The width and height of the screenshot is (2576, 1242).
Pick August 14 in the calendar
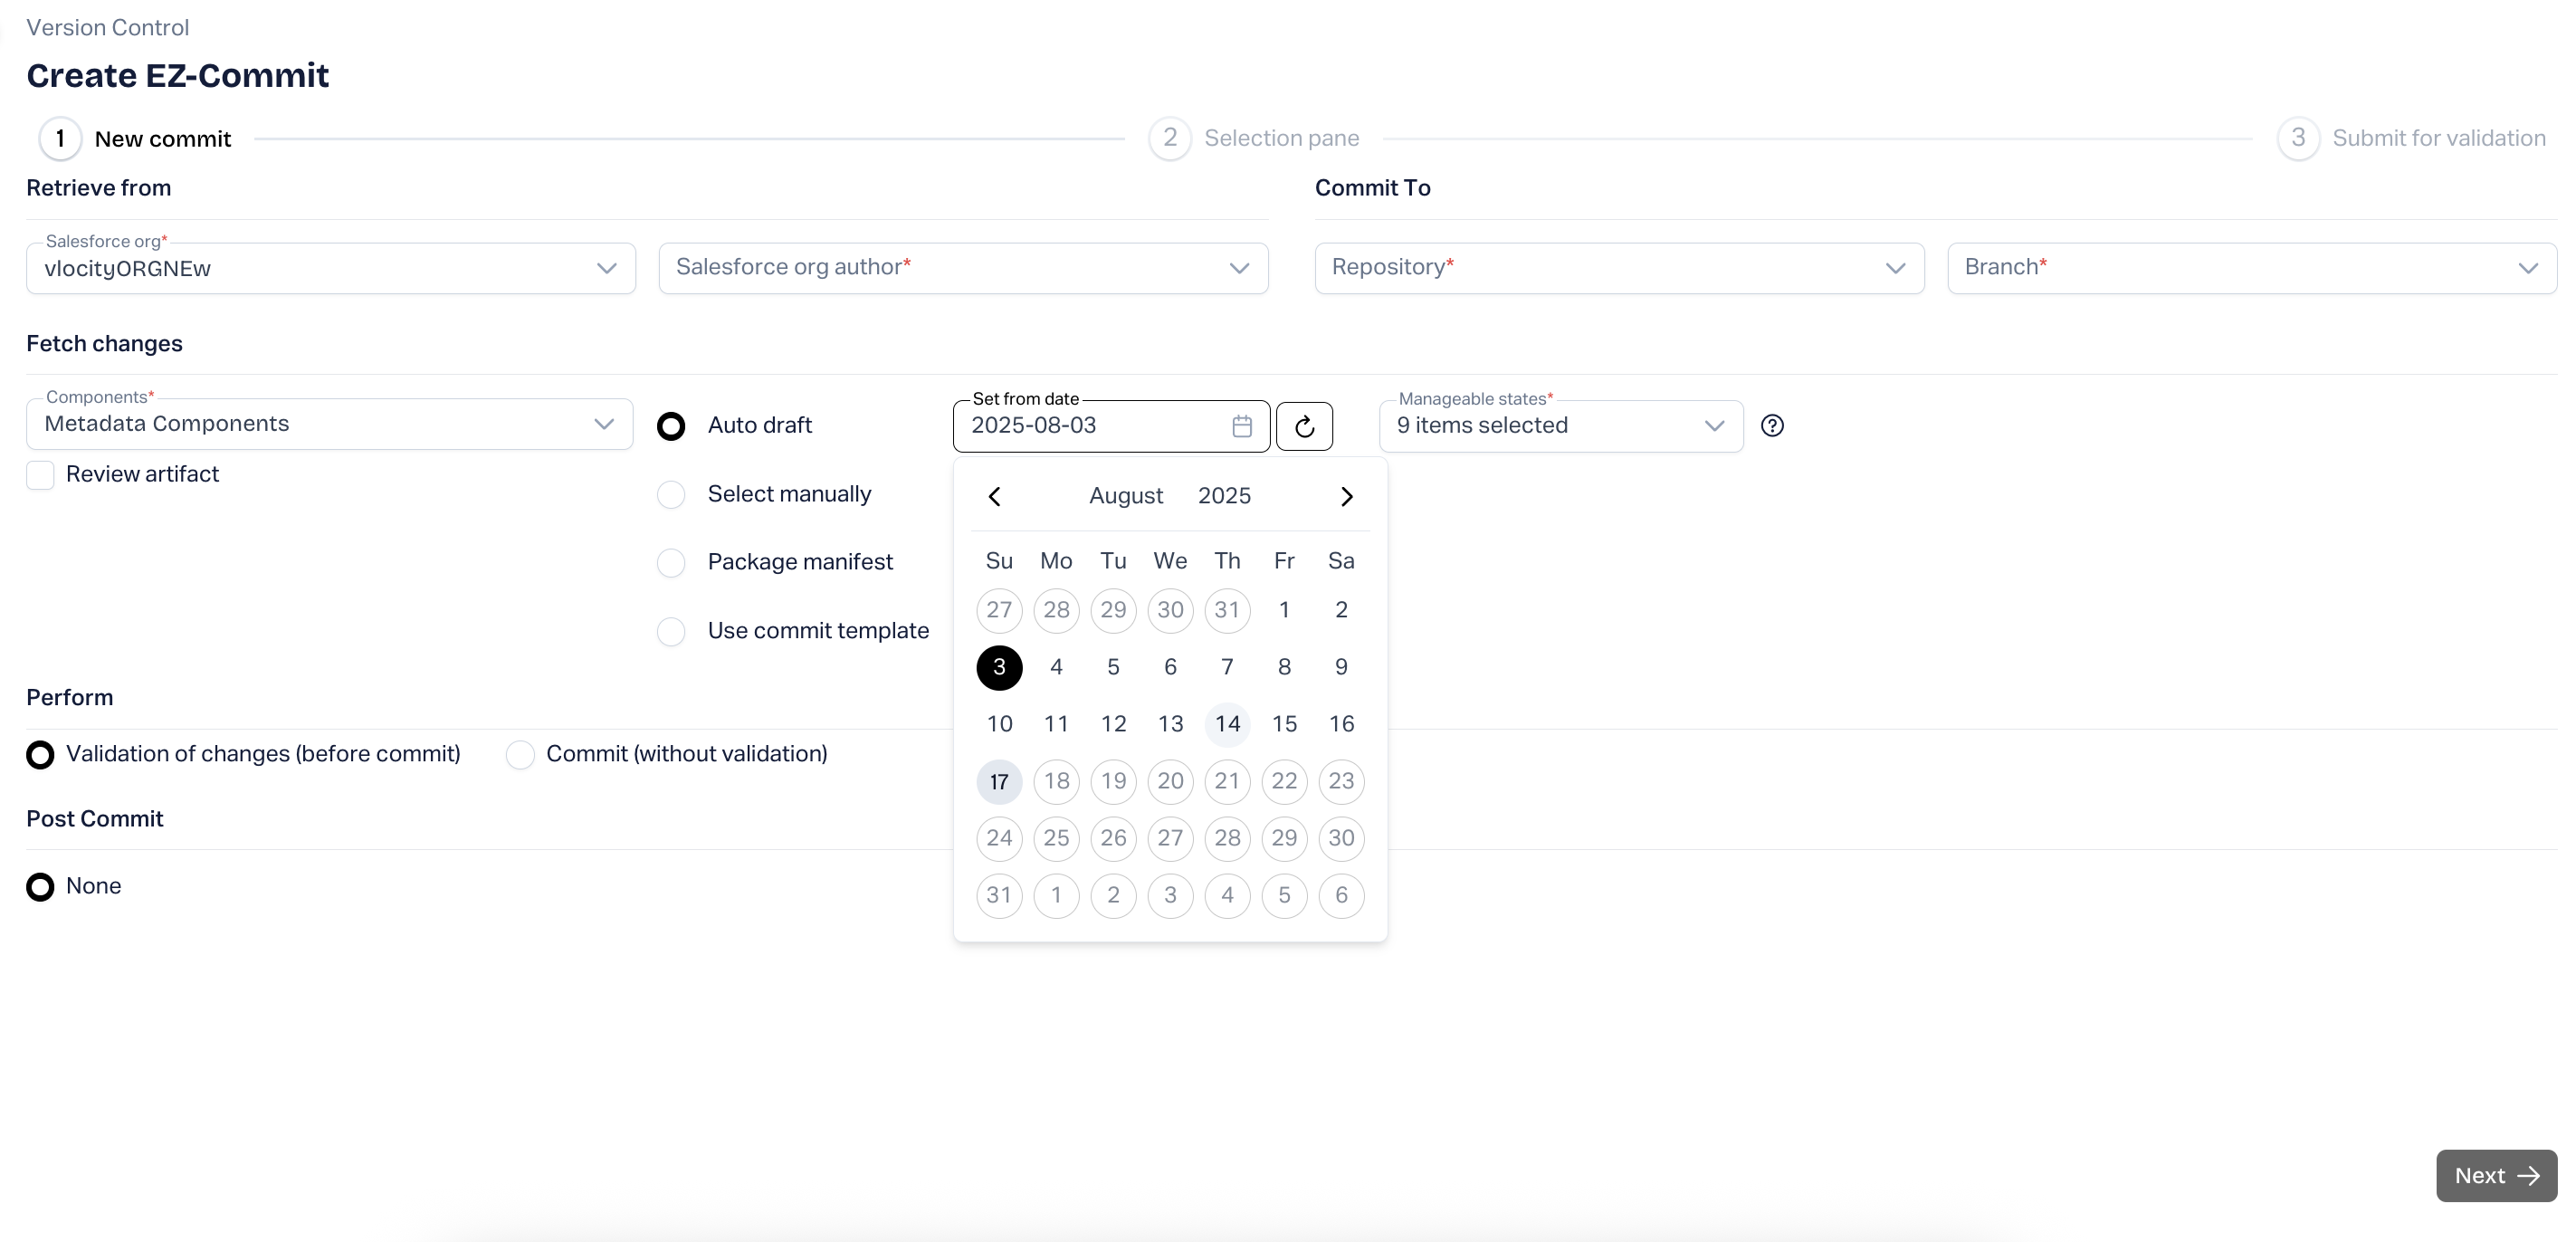click(1227, 724)
